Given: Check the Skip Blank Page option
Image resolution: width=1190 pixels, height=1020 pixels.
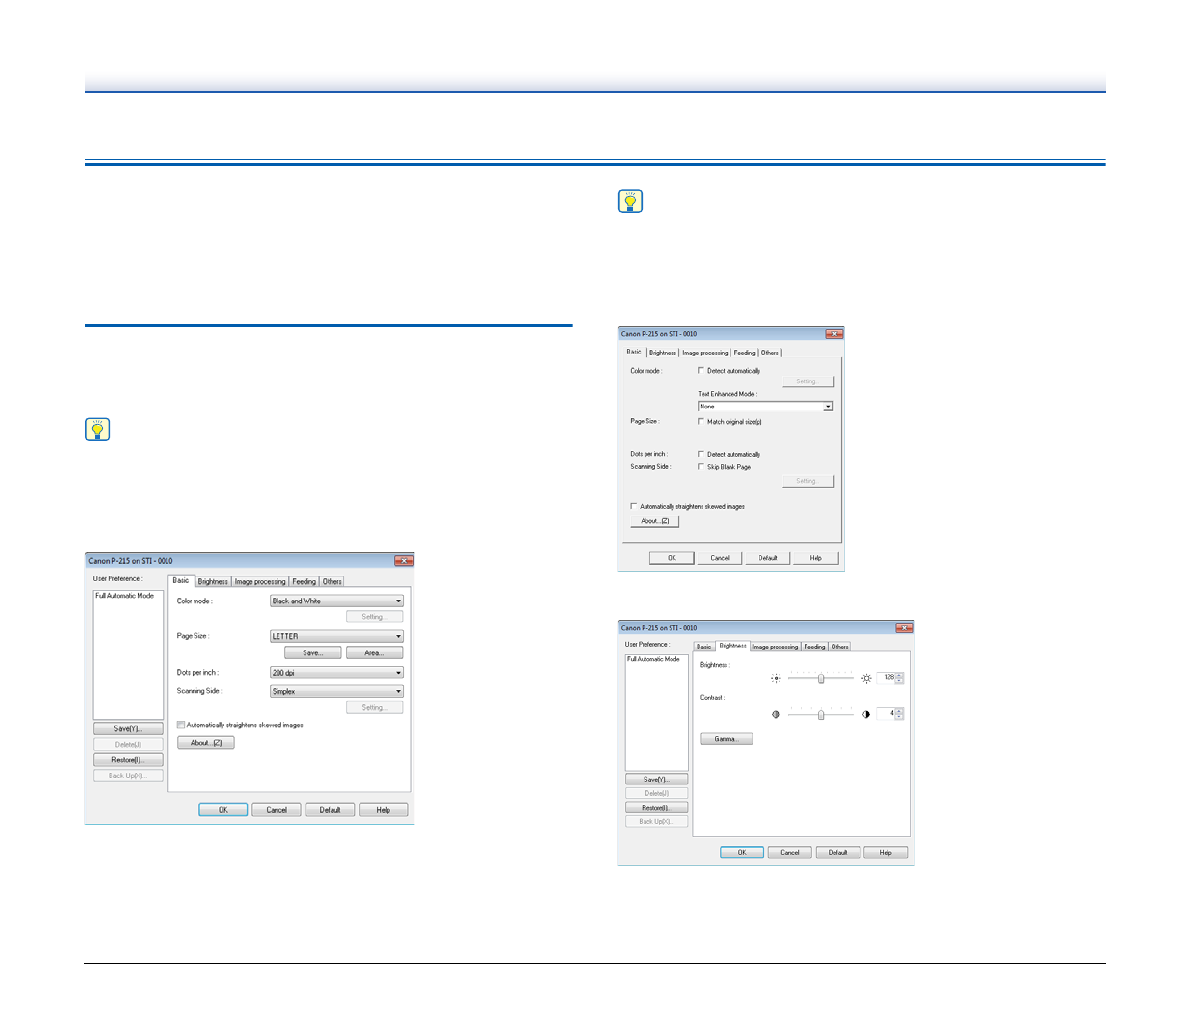Looking at the screenshot, I should point(701,467).
